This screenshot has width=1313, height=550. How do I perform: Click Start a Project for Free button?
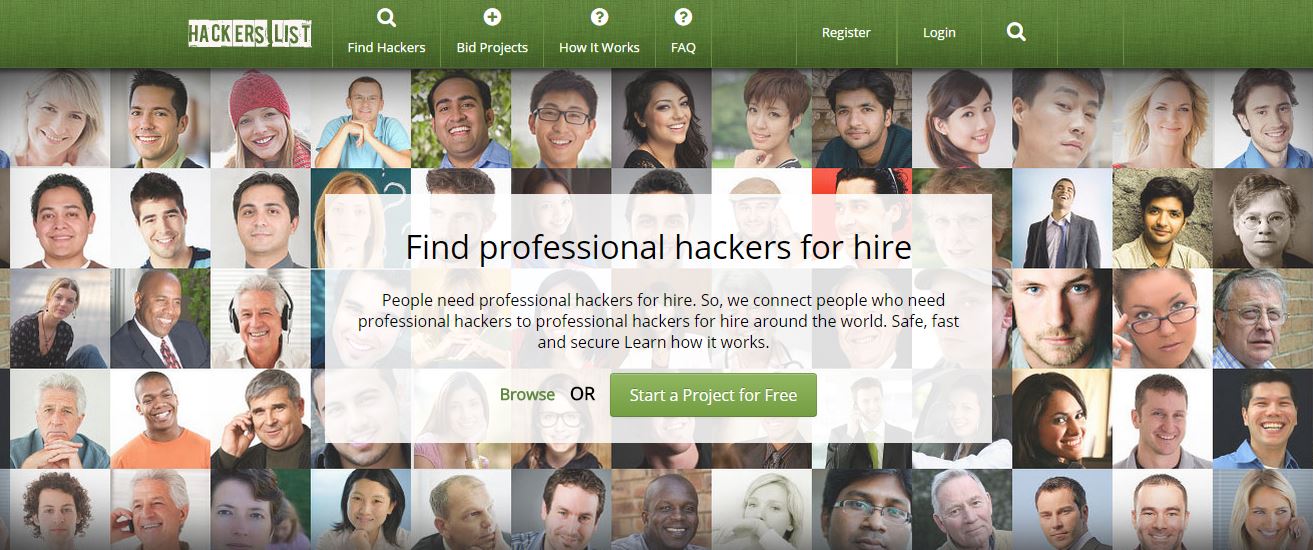pos(713,395)
